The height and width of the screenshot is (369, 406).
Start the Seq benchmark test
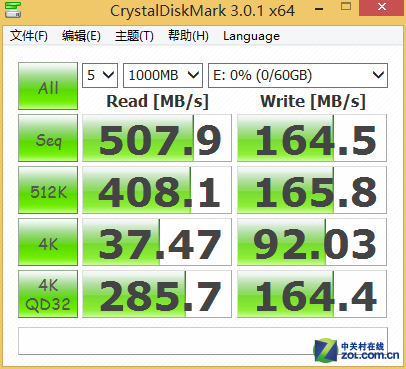coord(48,138)
